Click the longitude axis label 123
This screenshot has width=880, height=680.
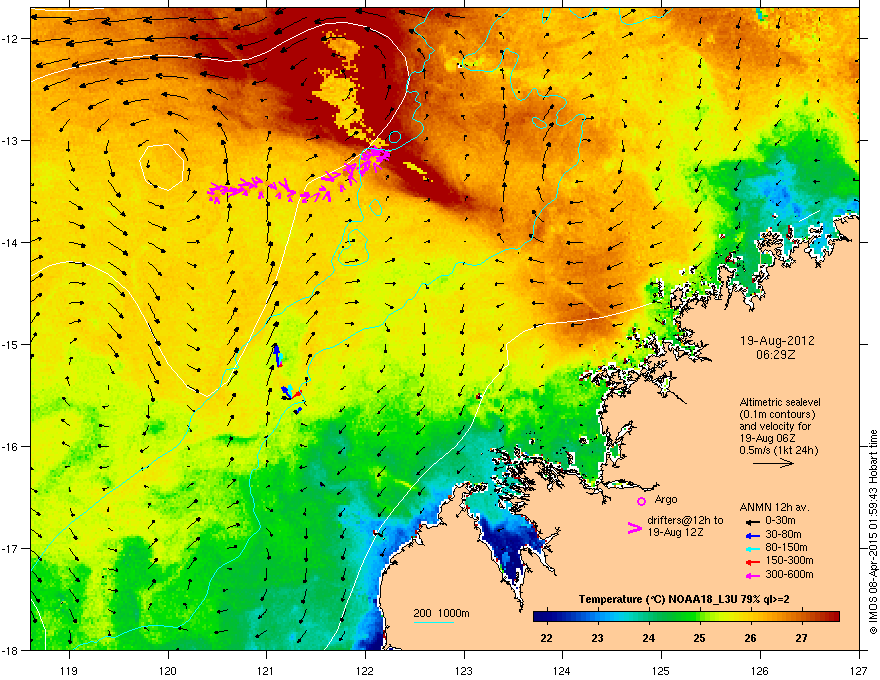[x=464, y=670]
